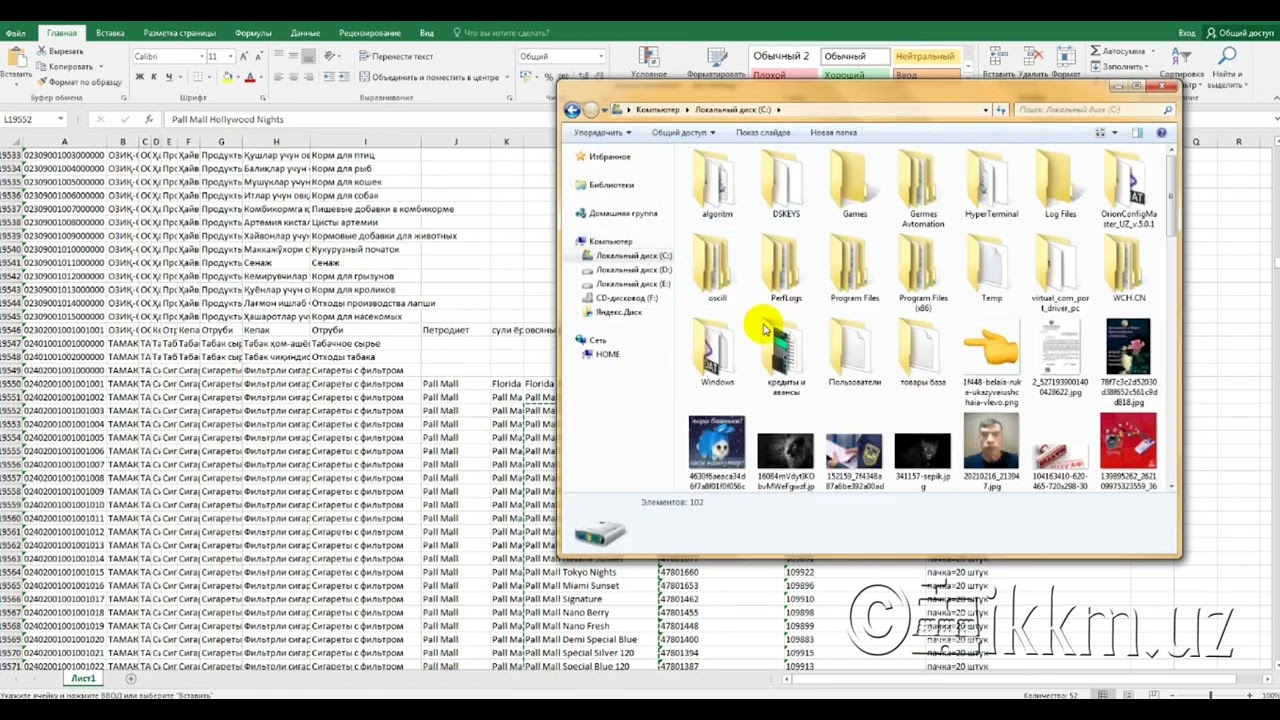Click the Paste (Вставить) clipboard icon
1280x720 pixels.
(x=15, y=58)
